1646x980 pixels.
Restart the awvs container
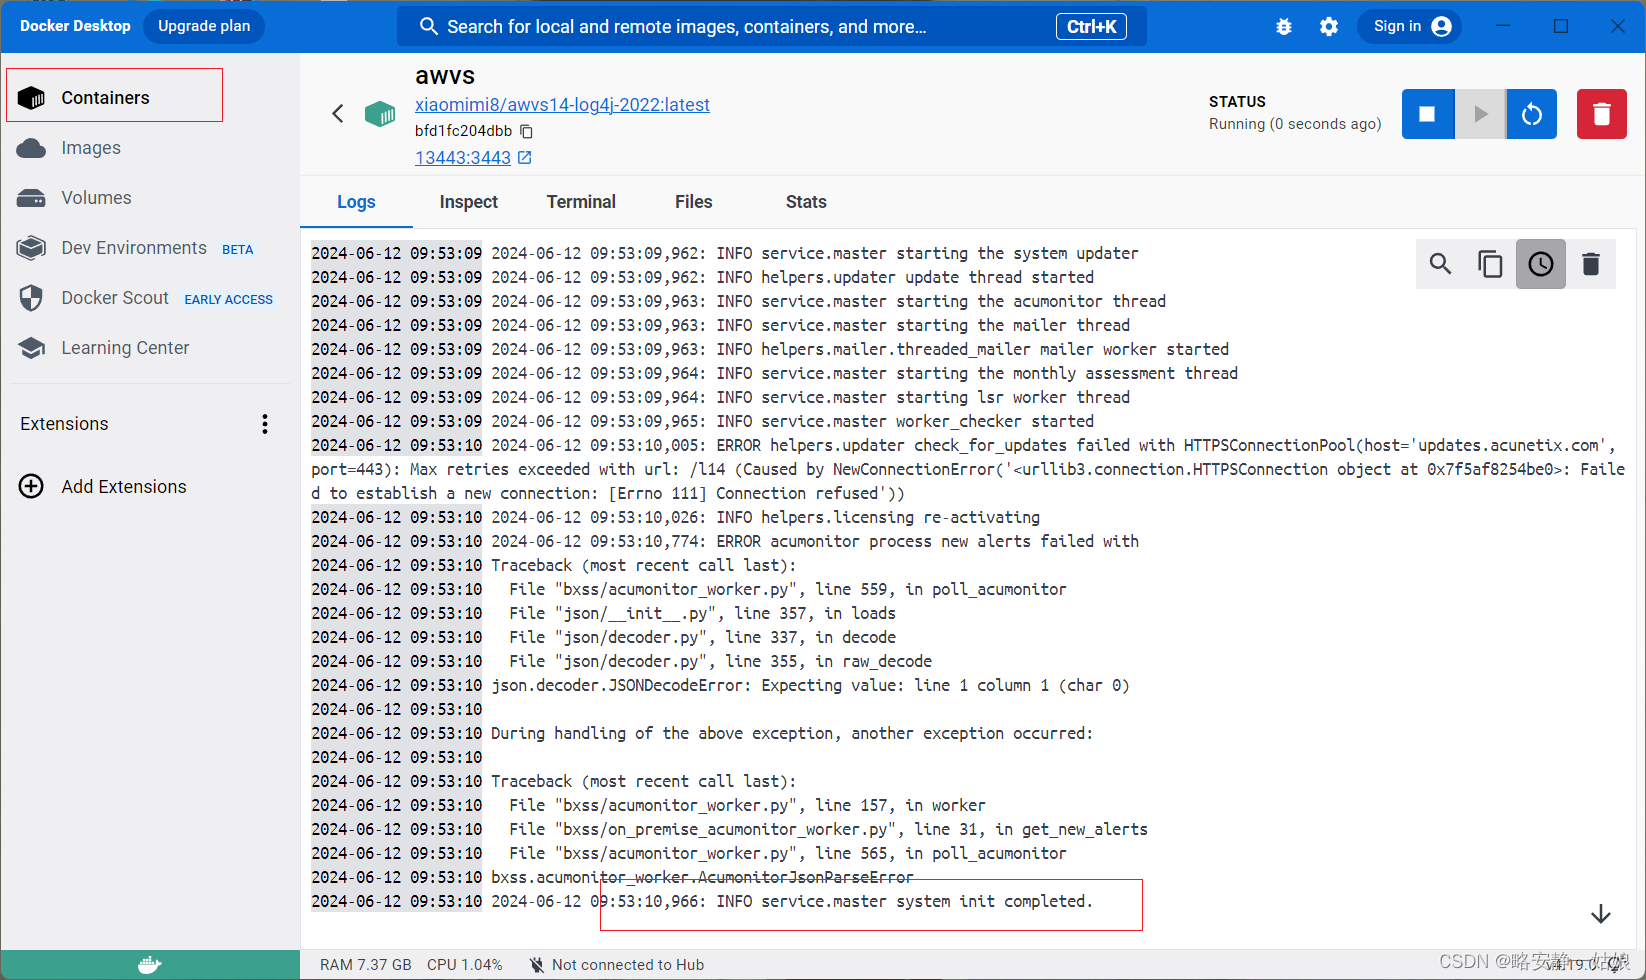click(1532, 114)
